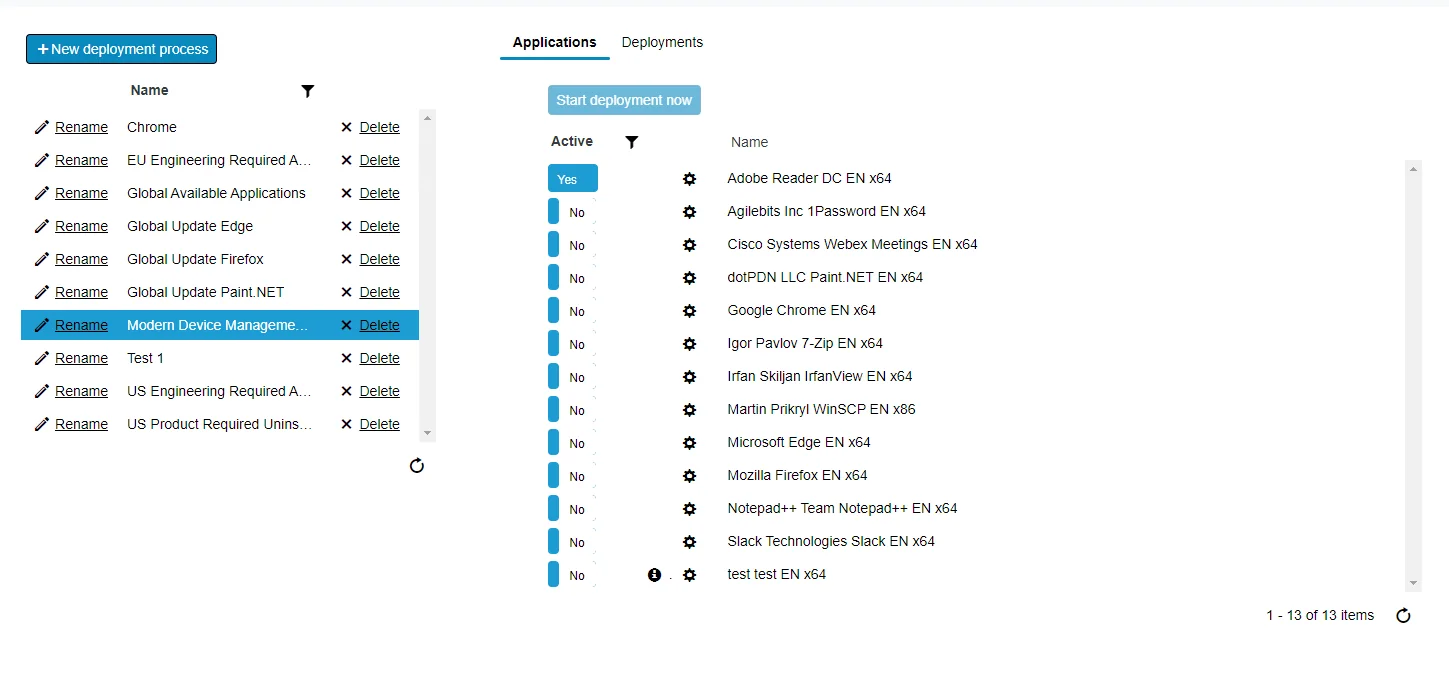This screenshot has width=1449, height=674.
Task: Enable Active switch for Irfan Skiljan IrfanView
Action: click(x=572, y=377)
